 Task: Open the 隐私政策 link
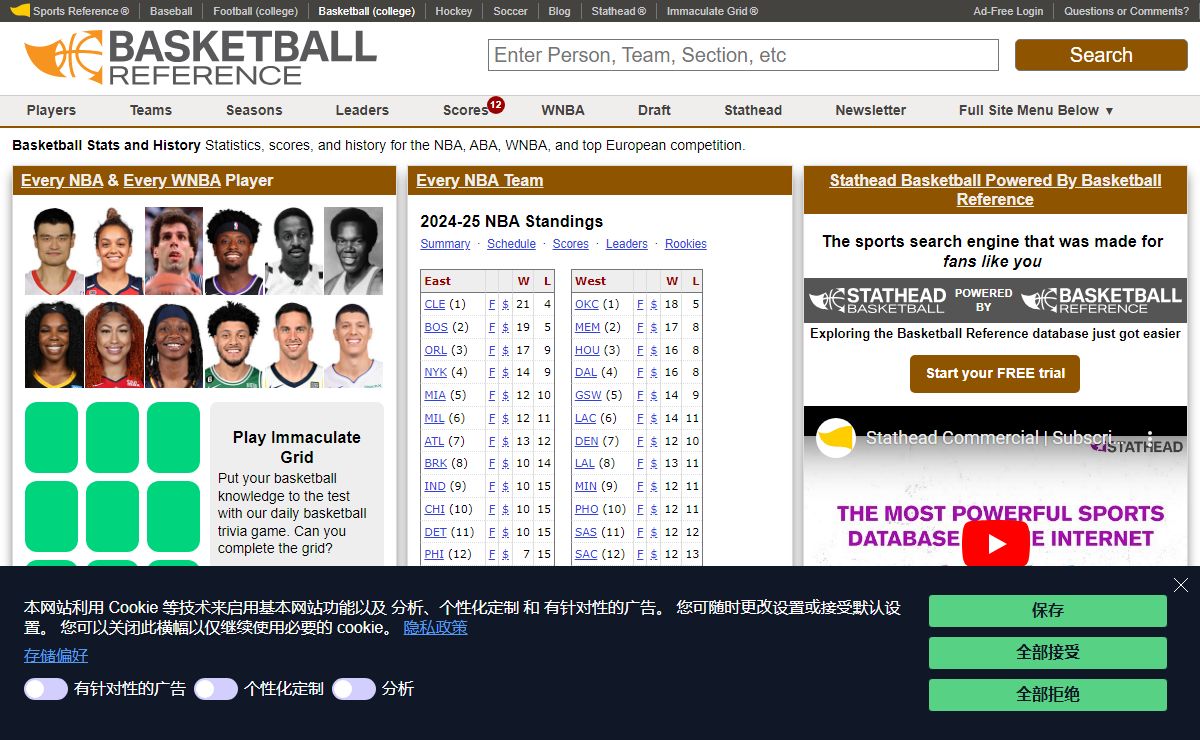tap(435, 627)
